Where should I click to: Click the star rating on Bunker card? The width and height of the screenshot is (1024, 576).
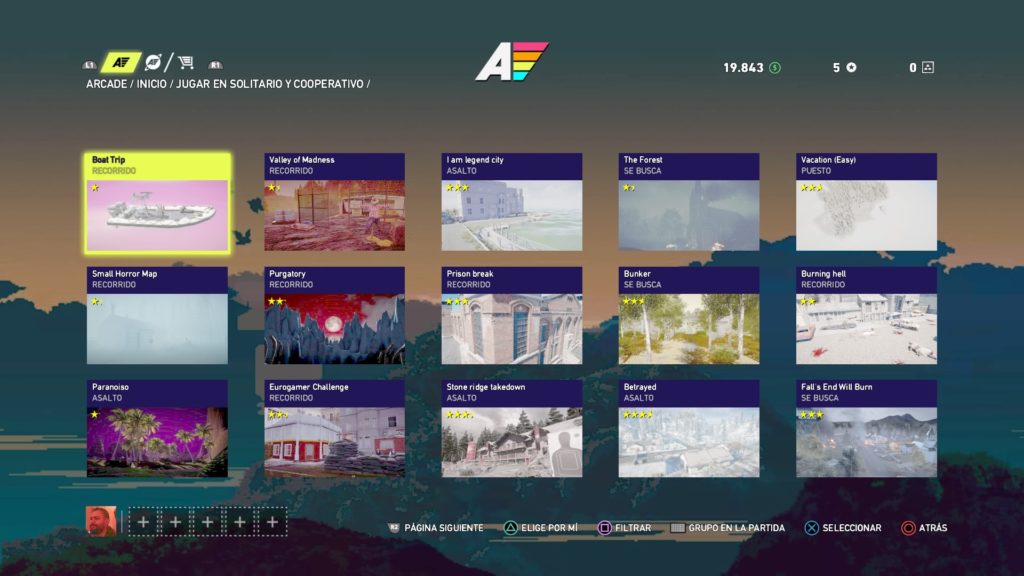[633, 301]
